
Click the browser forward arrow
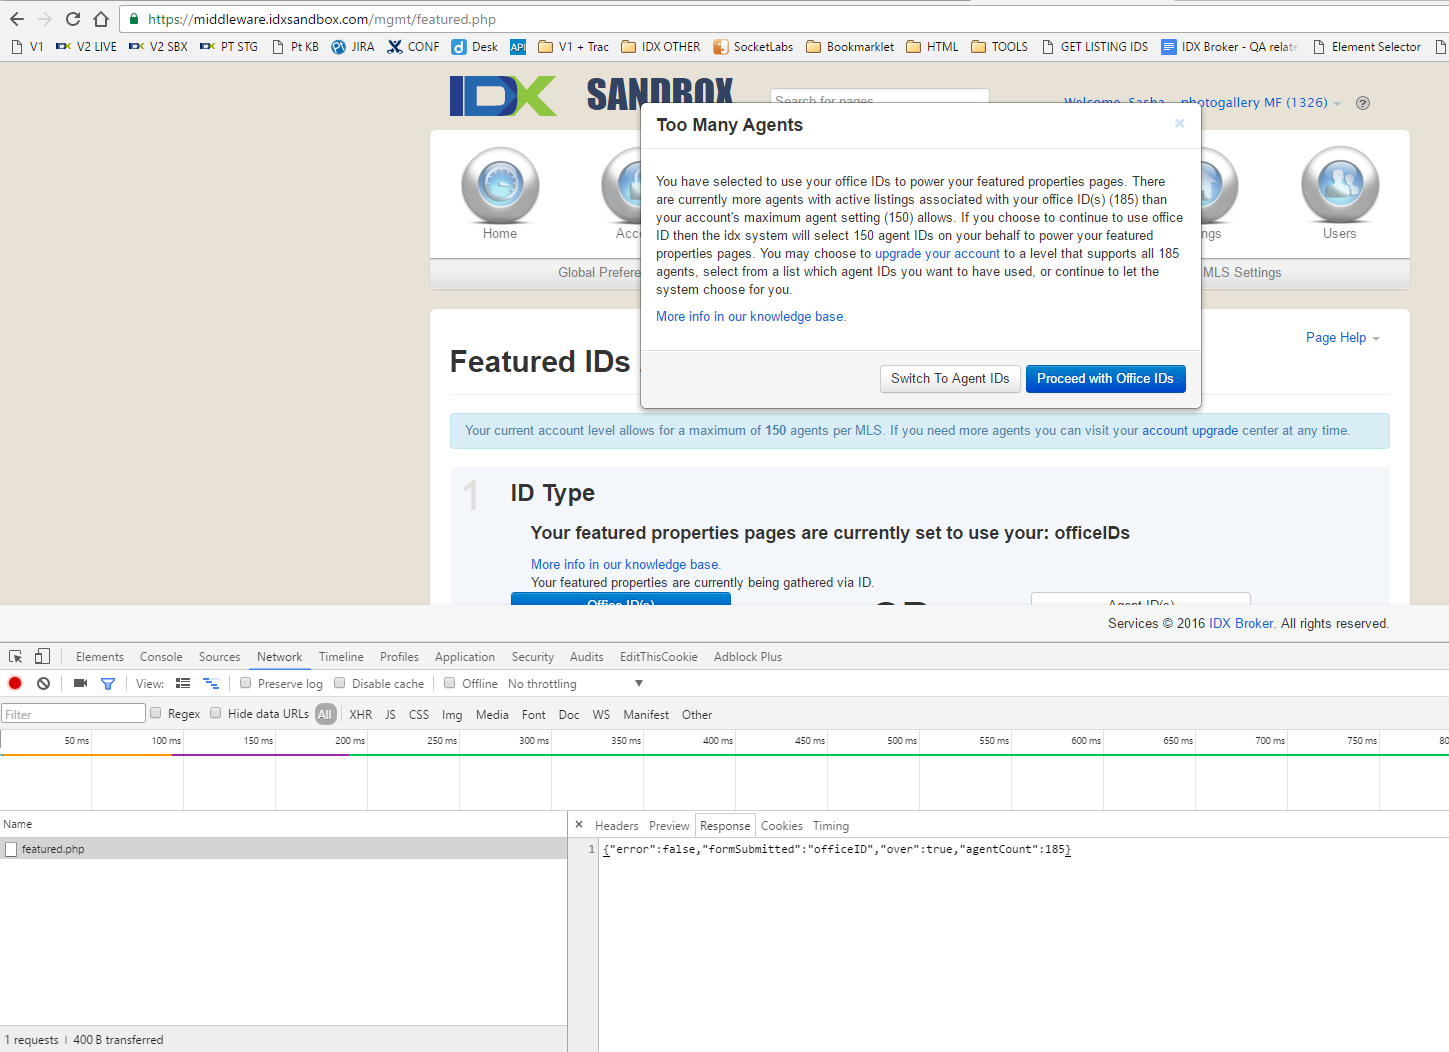[45, 19]
